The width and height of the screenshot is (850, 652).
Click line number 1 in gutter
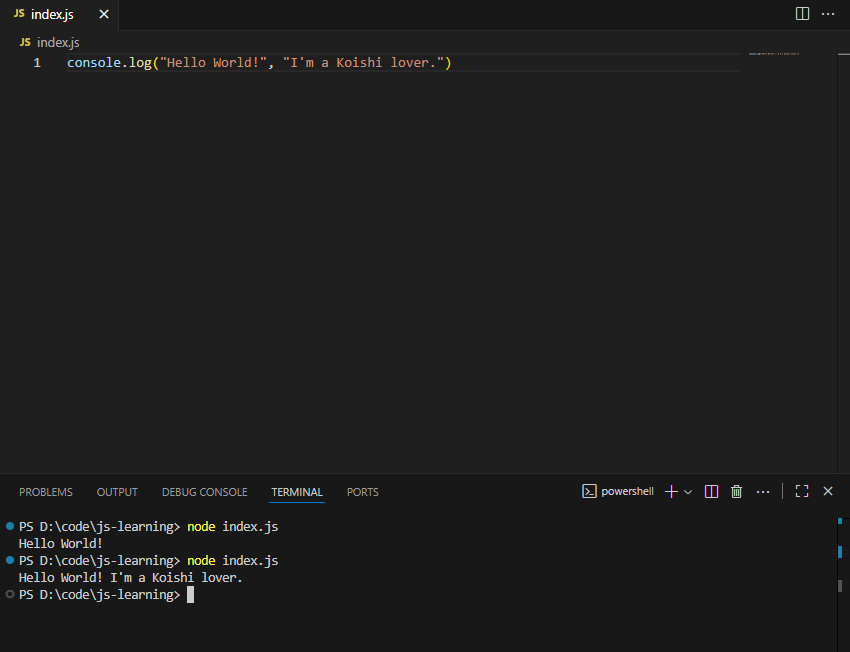click(x=37, y=63)
